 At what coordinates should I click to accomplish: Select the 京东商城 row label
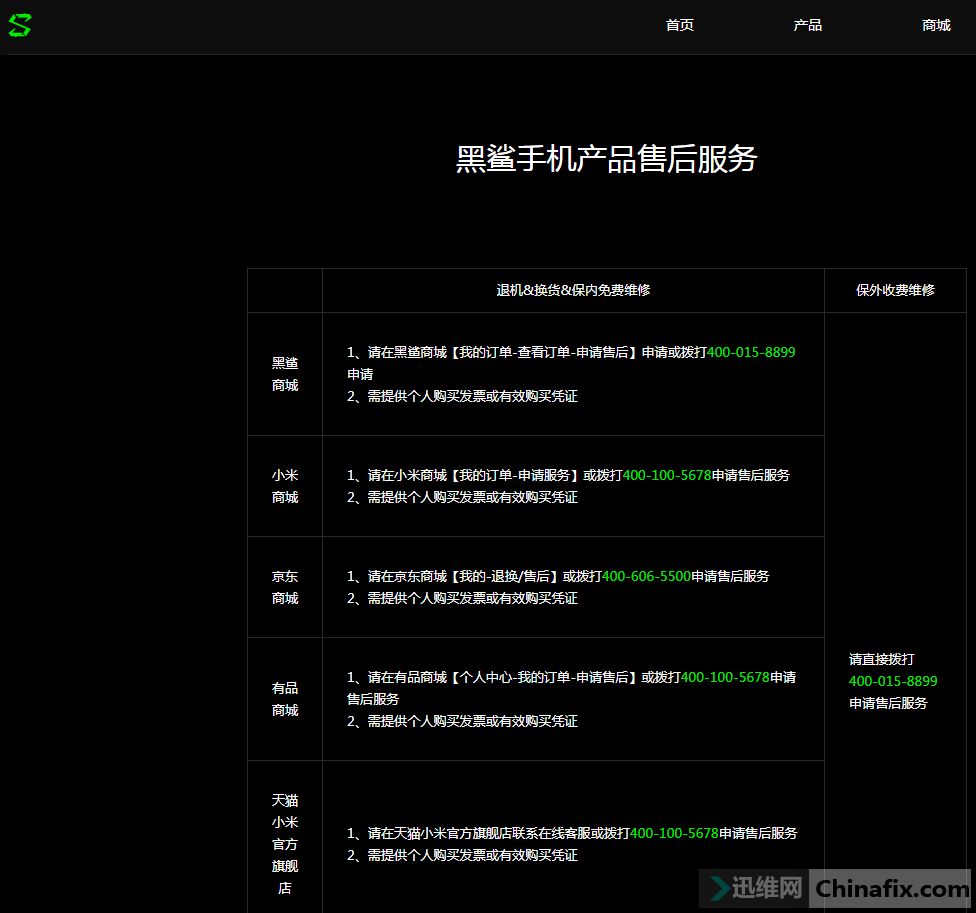[285, 587]
